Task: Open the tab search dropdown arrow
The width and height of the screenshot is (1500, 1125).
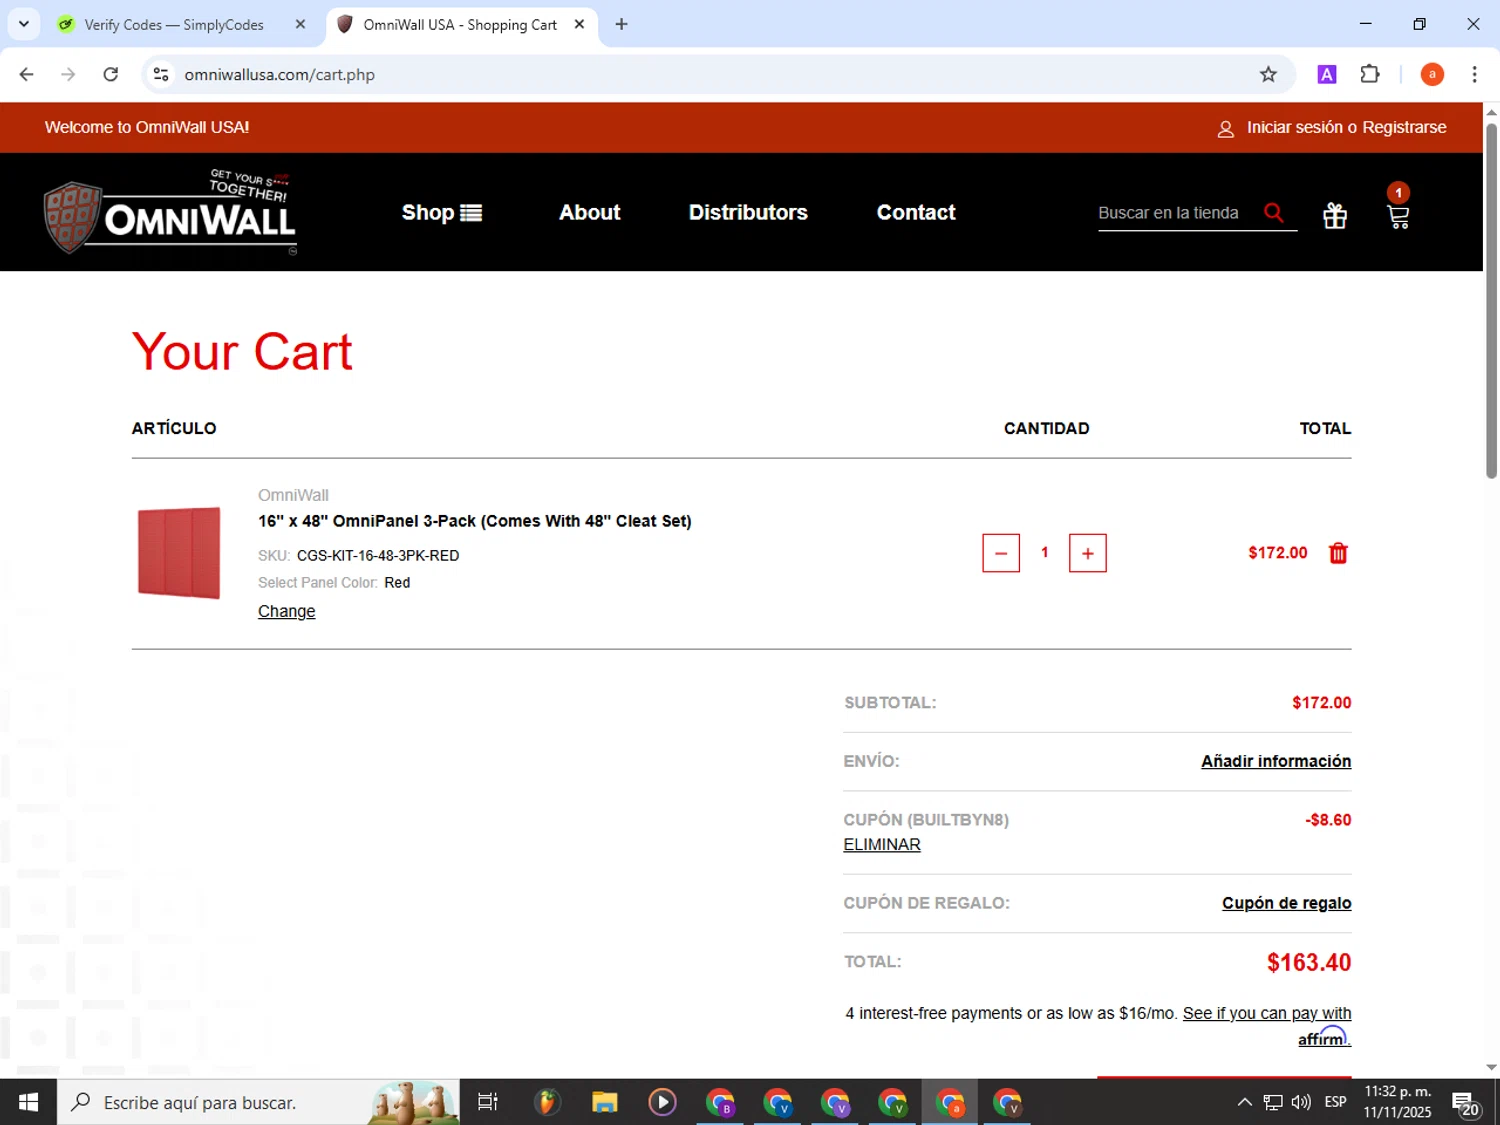Action: pos(24,24)
